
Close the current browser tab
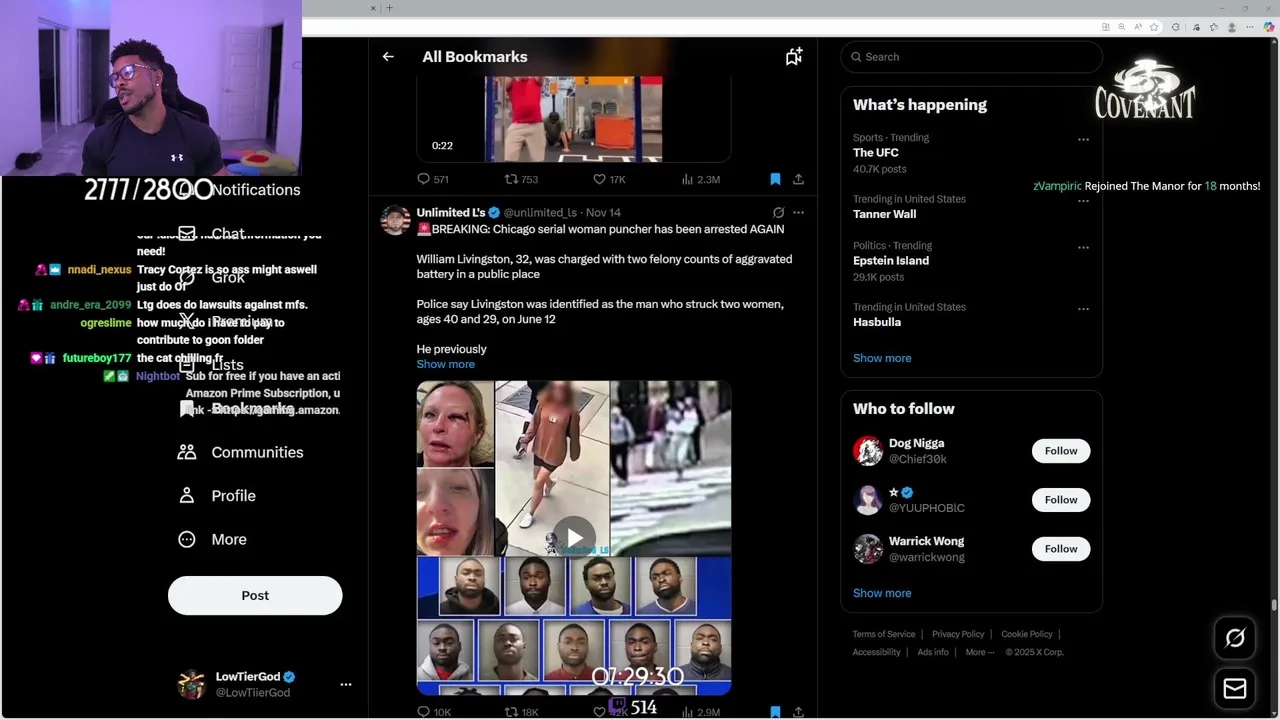(373, 8)
